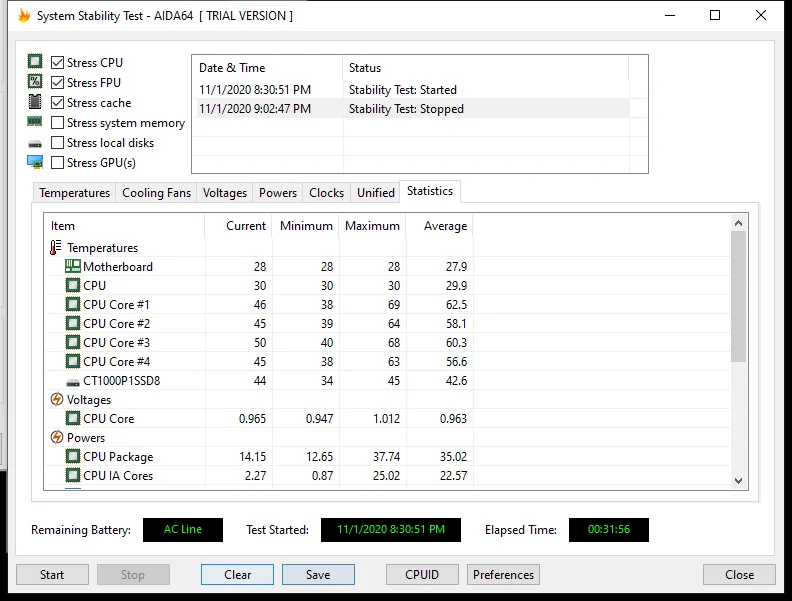The width and height of the screenshot is (792, 601).
Task: Select the Clocks tab
Action: click(326, 193)
